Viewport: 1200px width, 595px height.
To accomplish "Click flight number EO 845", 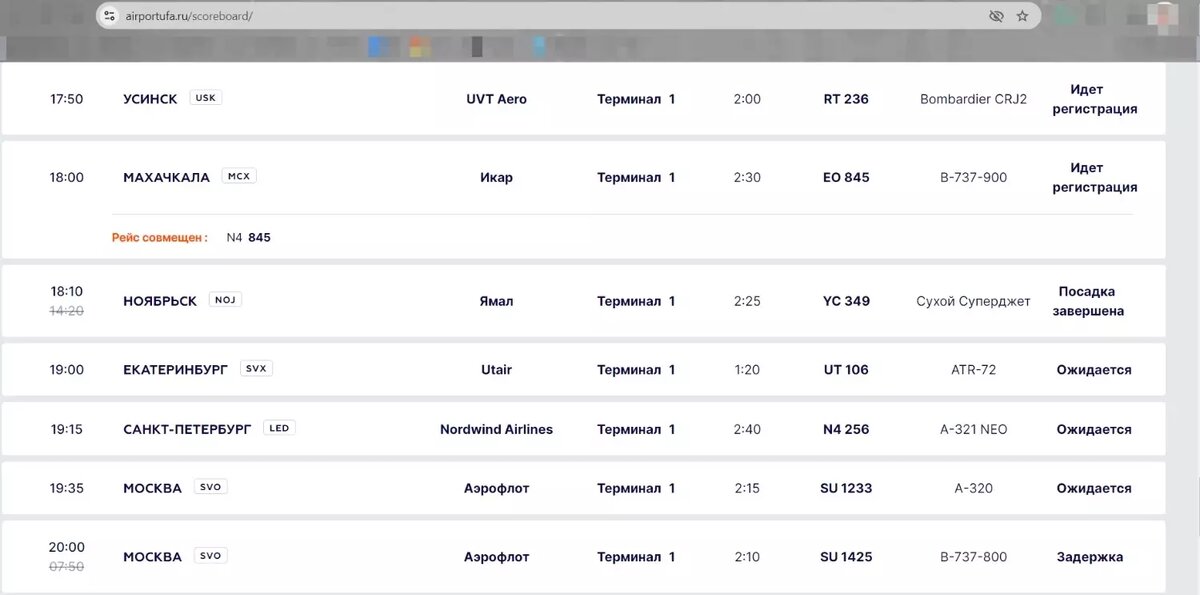I will 846,177.
